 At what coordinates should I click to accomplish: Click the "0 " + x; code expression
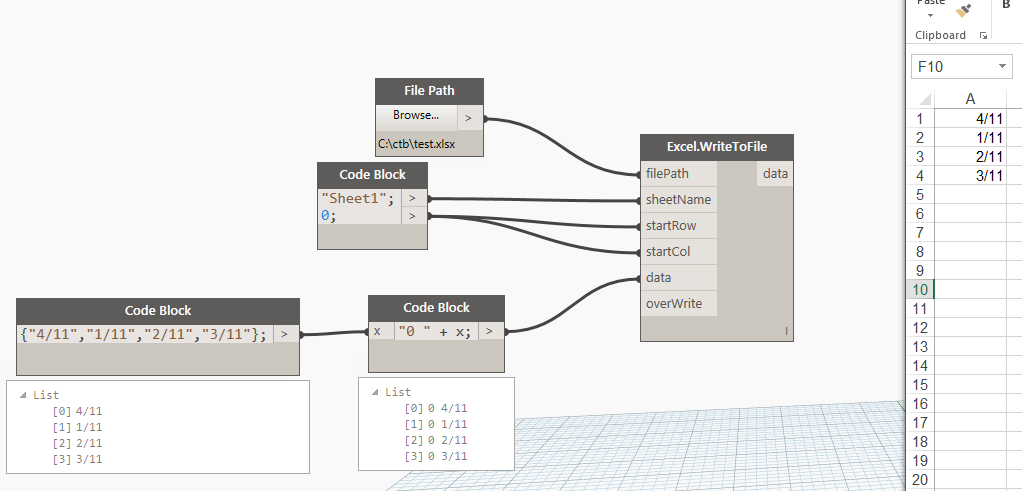tap(435, 331)
